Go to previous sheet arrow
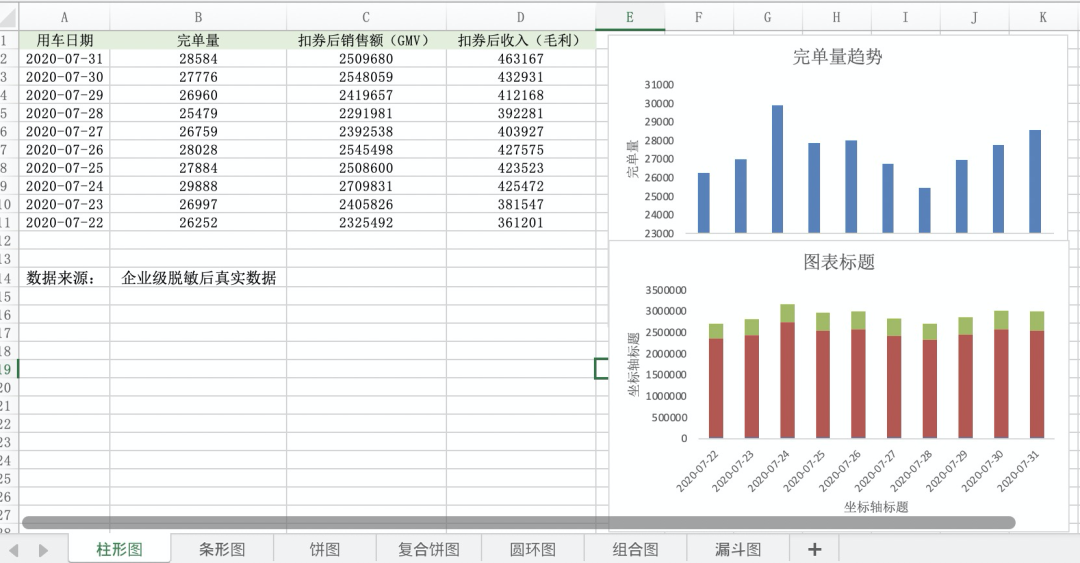The image size is (1080, 563). point(14,550)
